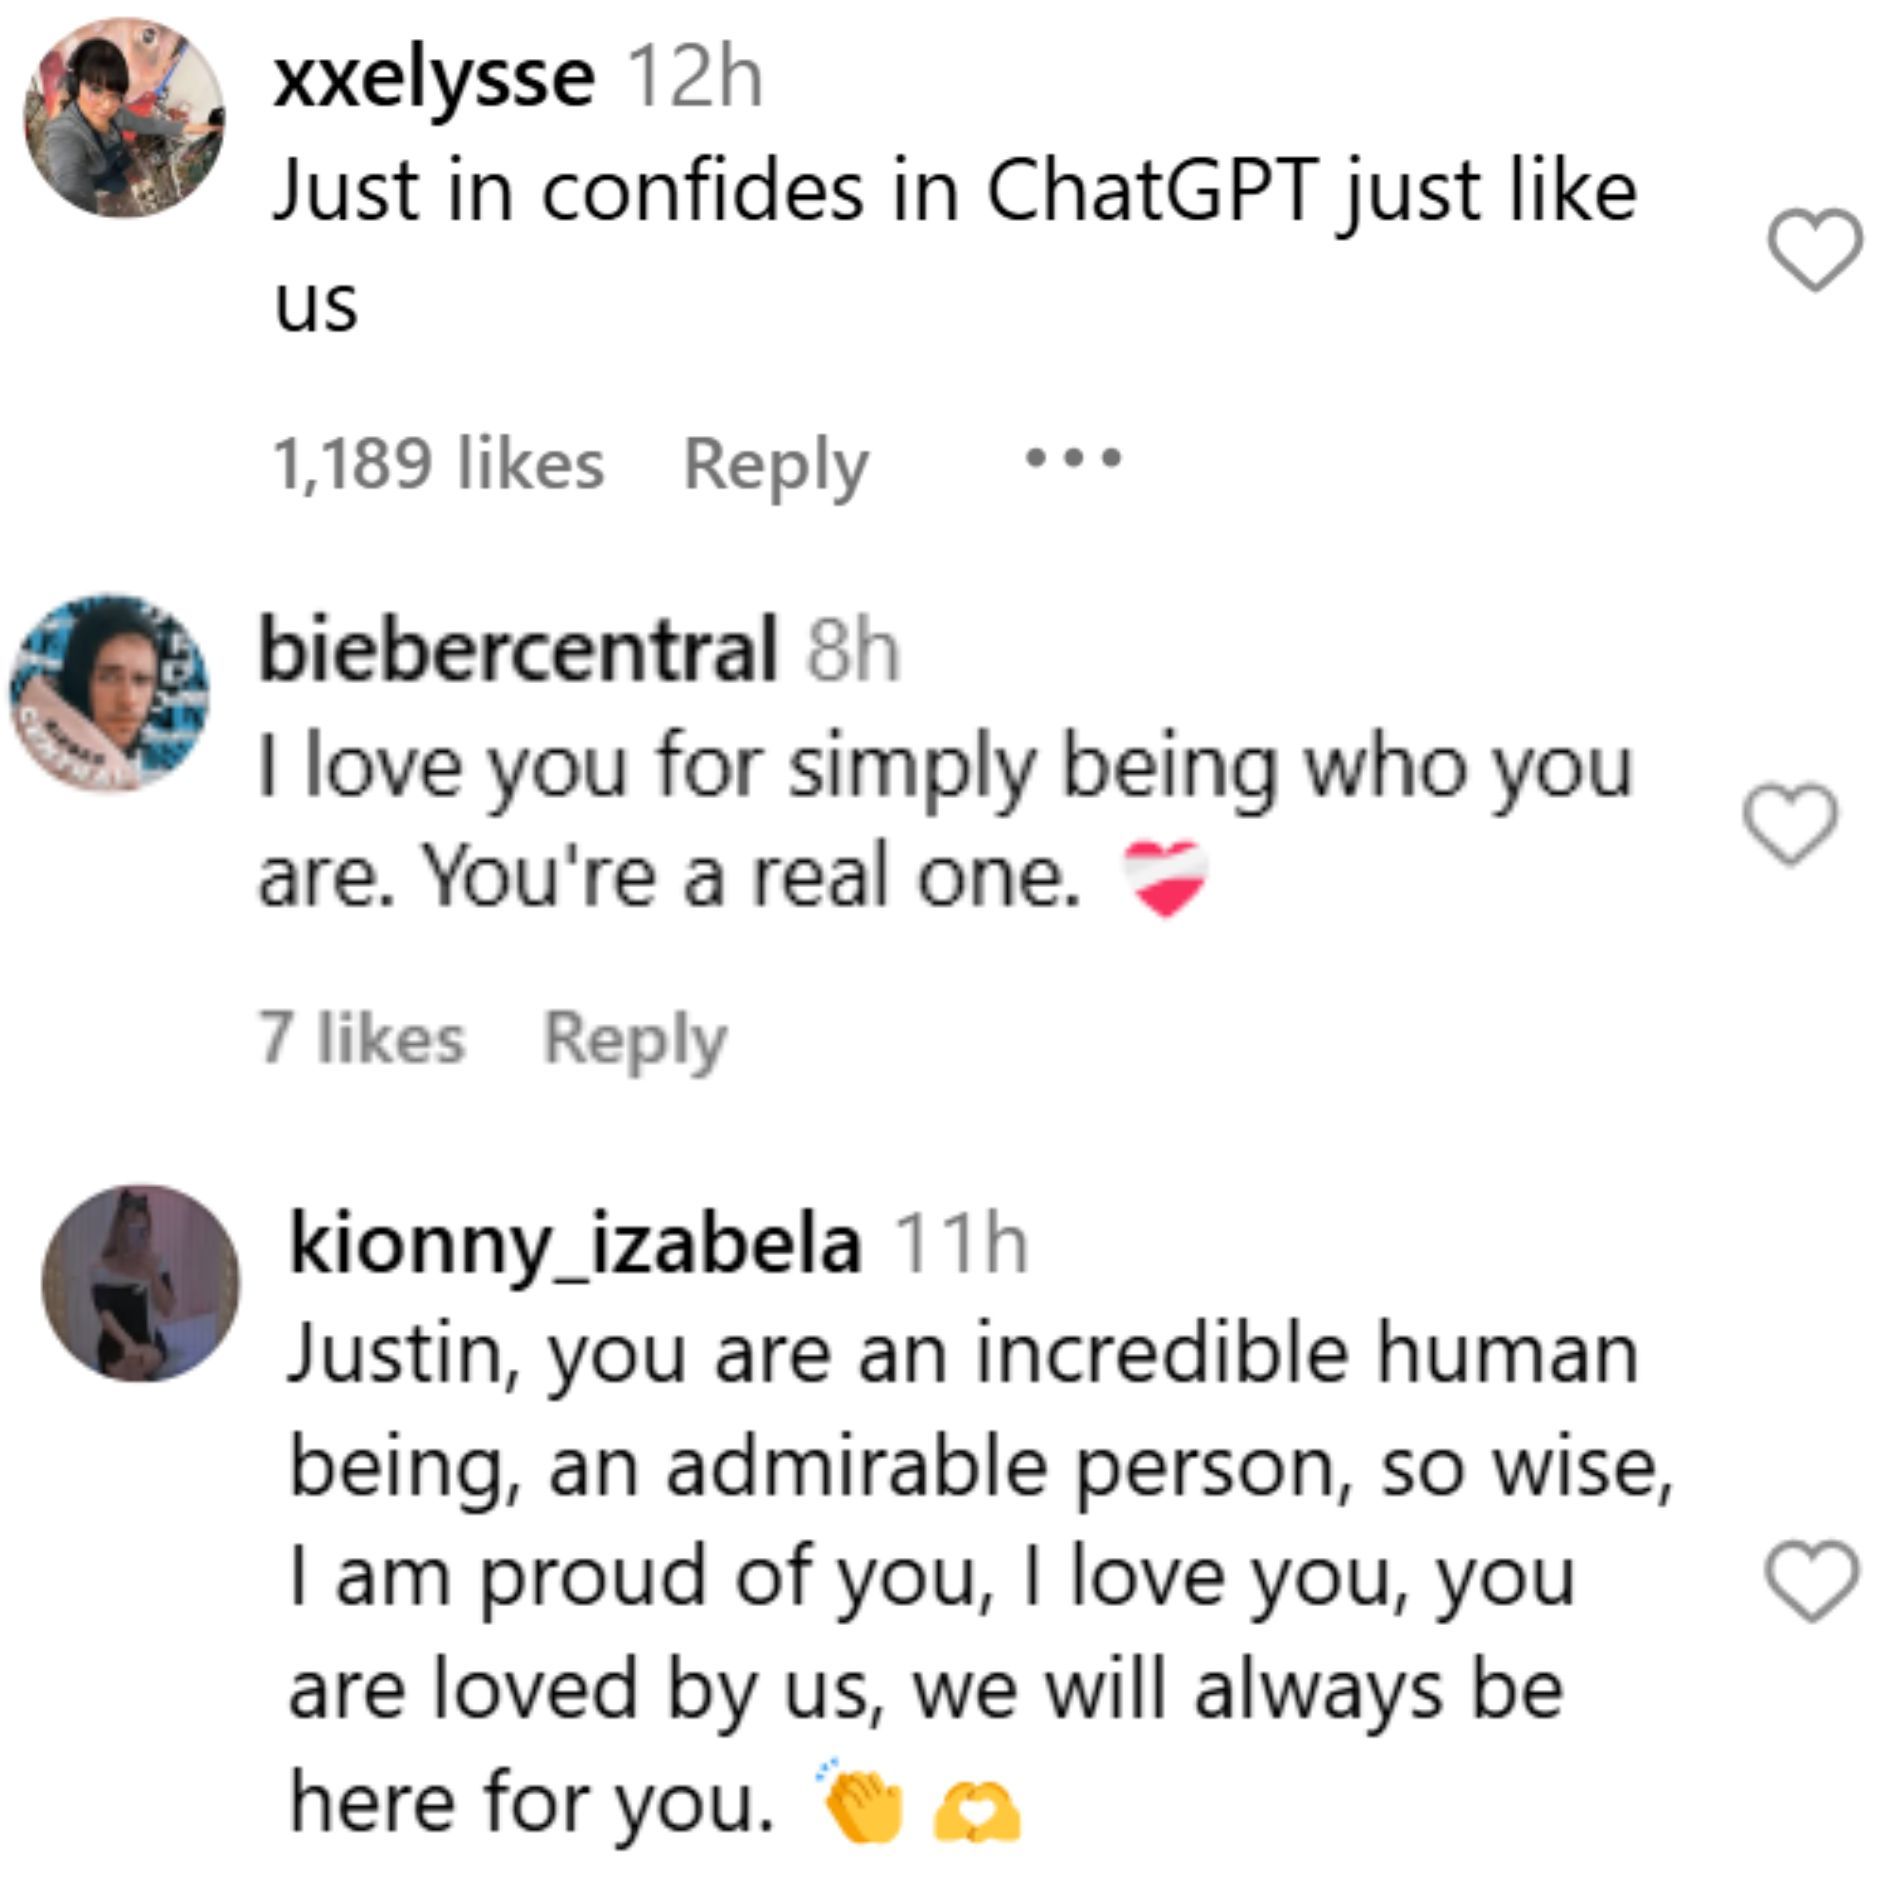Click the 8h timestamp next to biebercentral

(x=853, y=652)
